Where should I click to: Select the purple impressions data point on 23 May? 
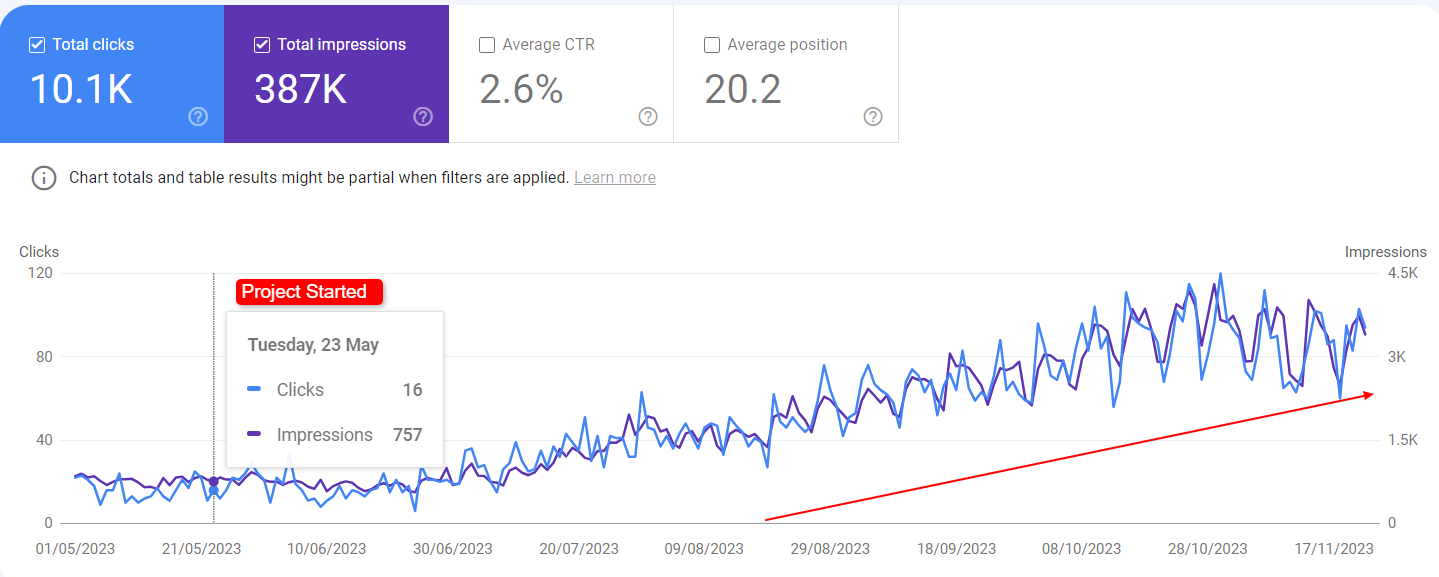pyautogui.click(x=214, y=481)
